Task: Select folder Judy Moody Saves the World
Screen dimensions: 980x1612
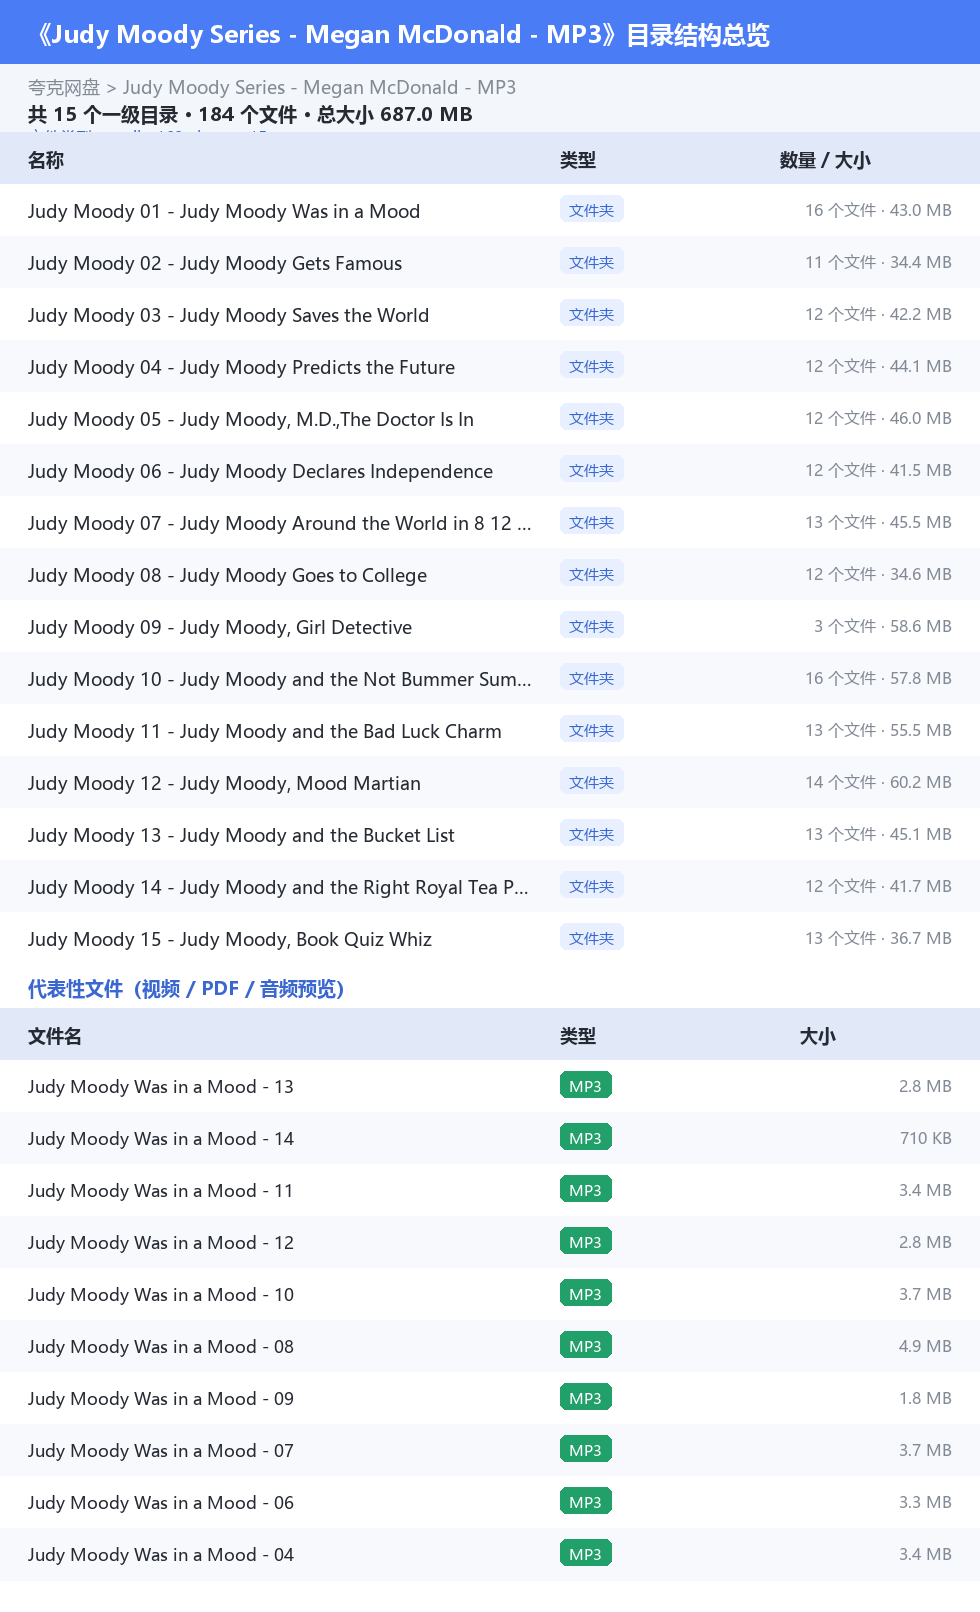Action: tap(228, 315)
